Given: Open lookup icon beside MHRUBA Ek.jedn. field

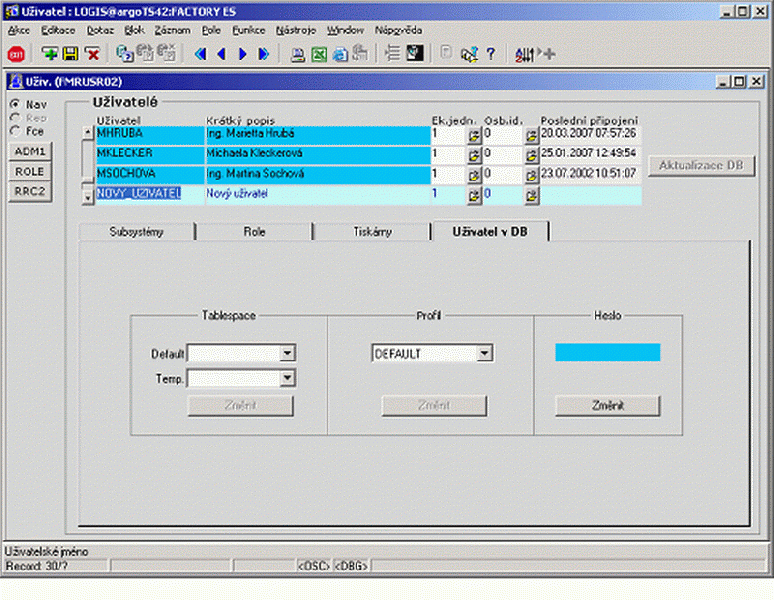Looking at the screenshot, I should [473, 134].
